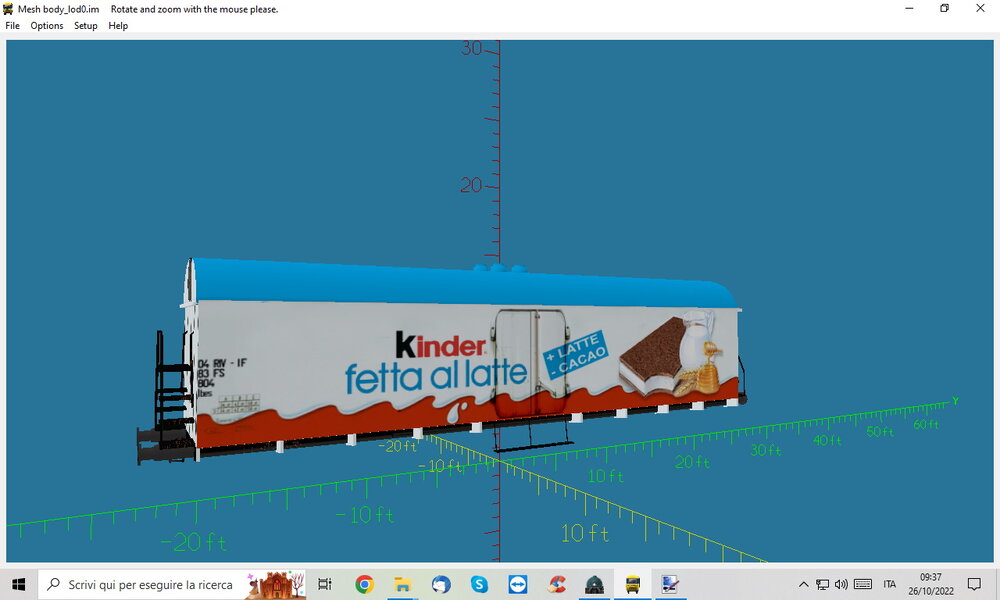Click the '30 ft' label on the Y axis

click(x=766, y=450)
